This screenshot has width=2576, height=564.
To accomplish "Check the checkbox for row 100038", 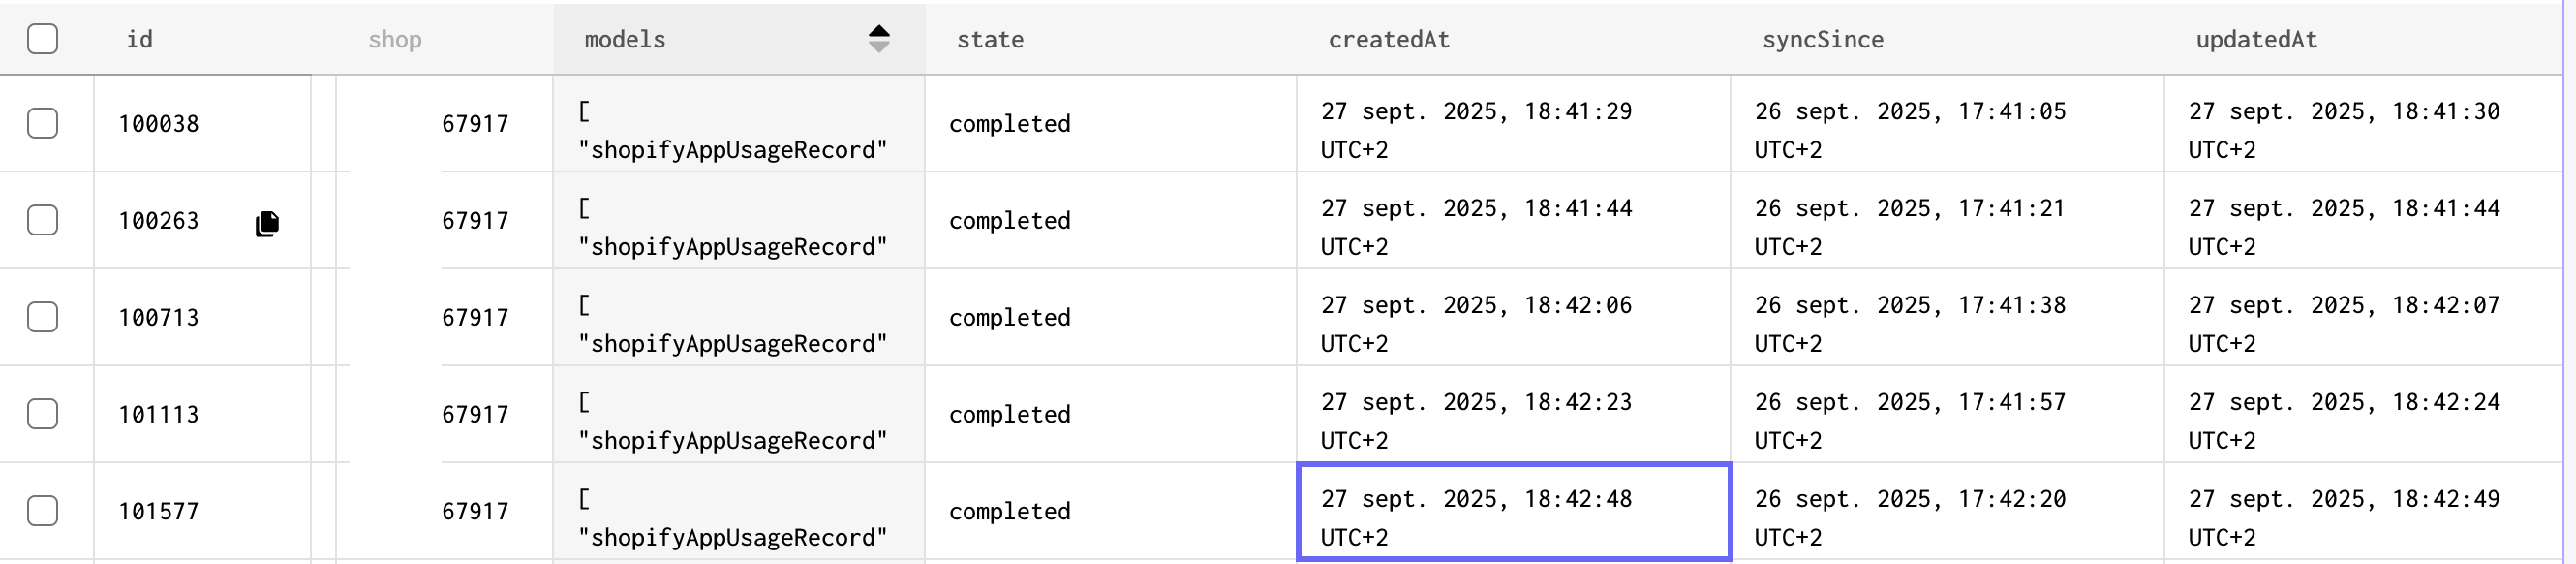I will click(42, 123).
